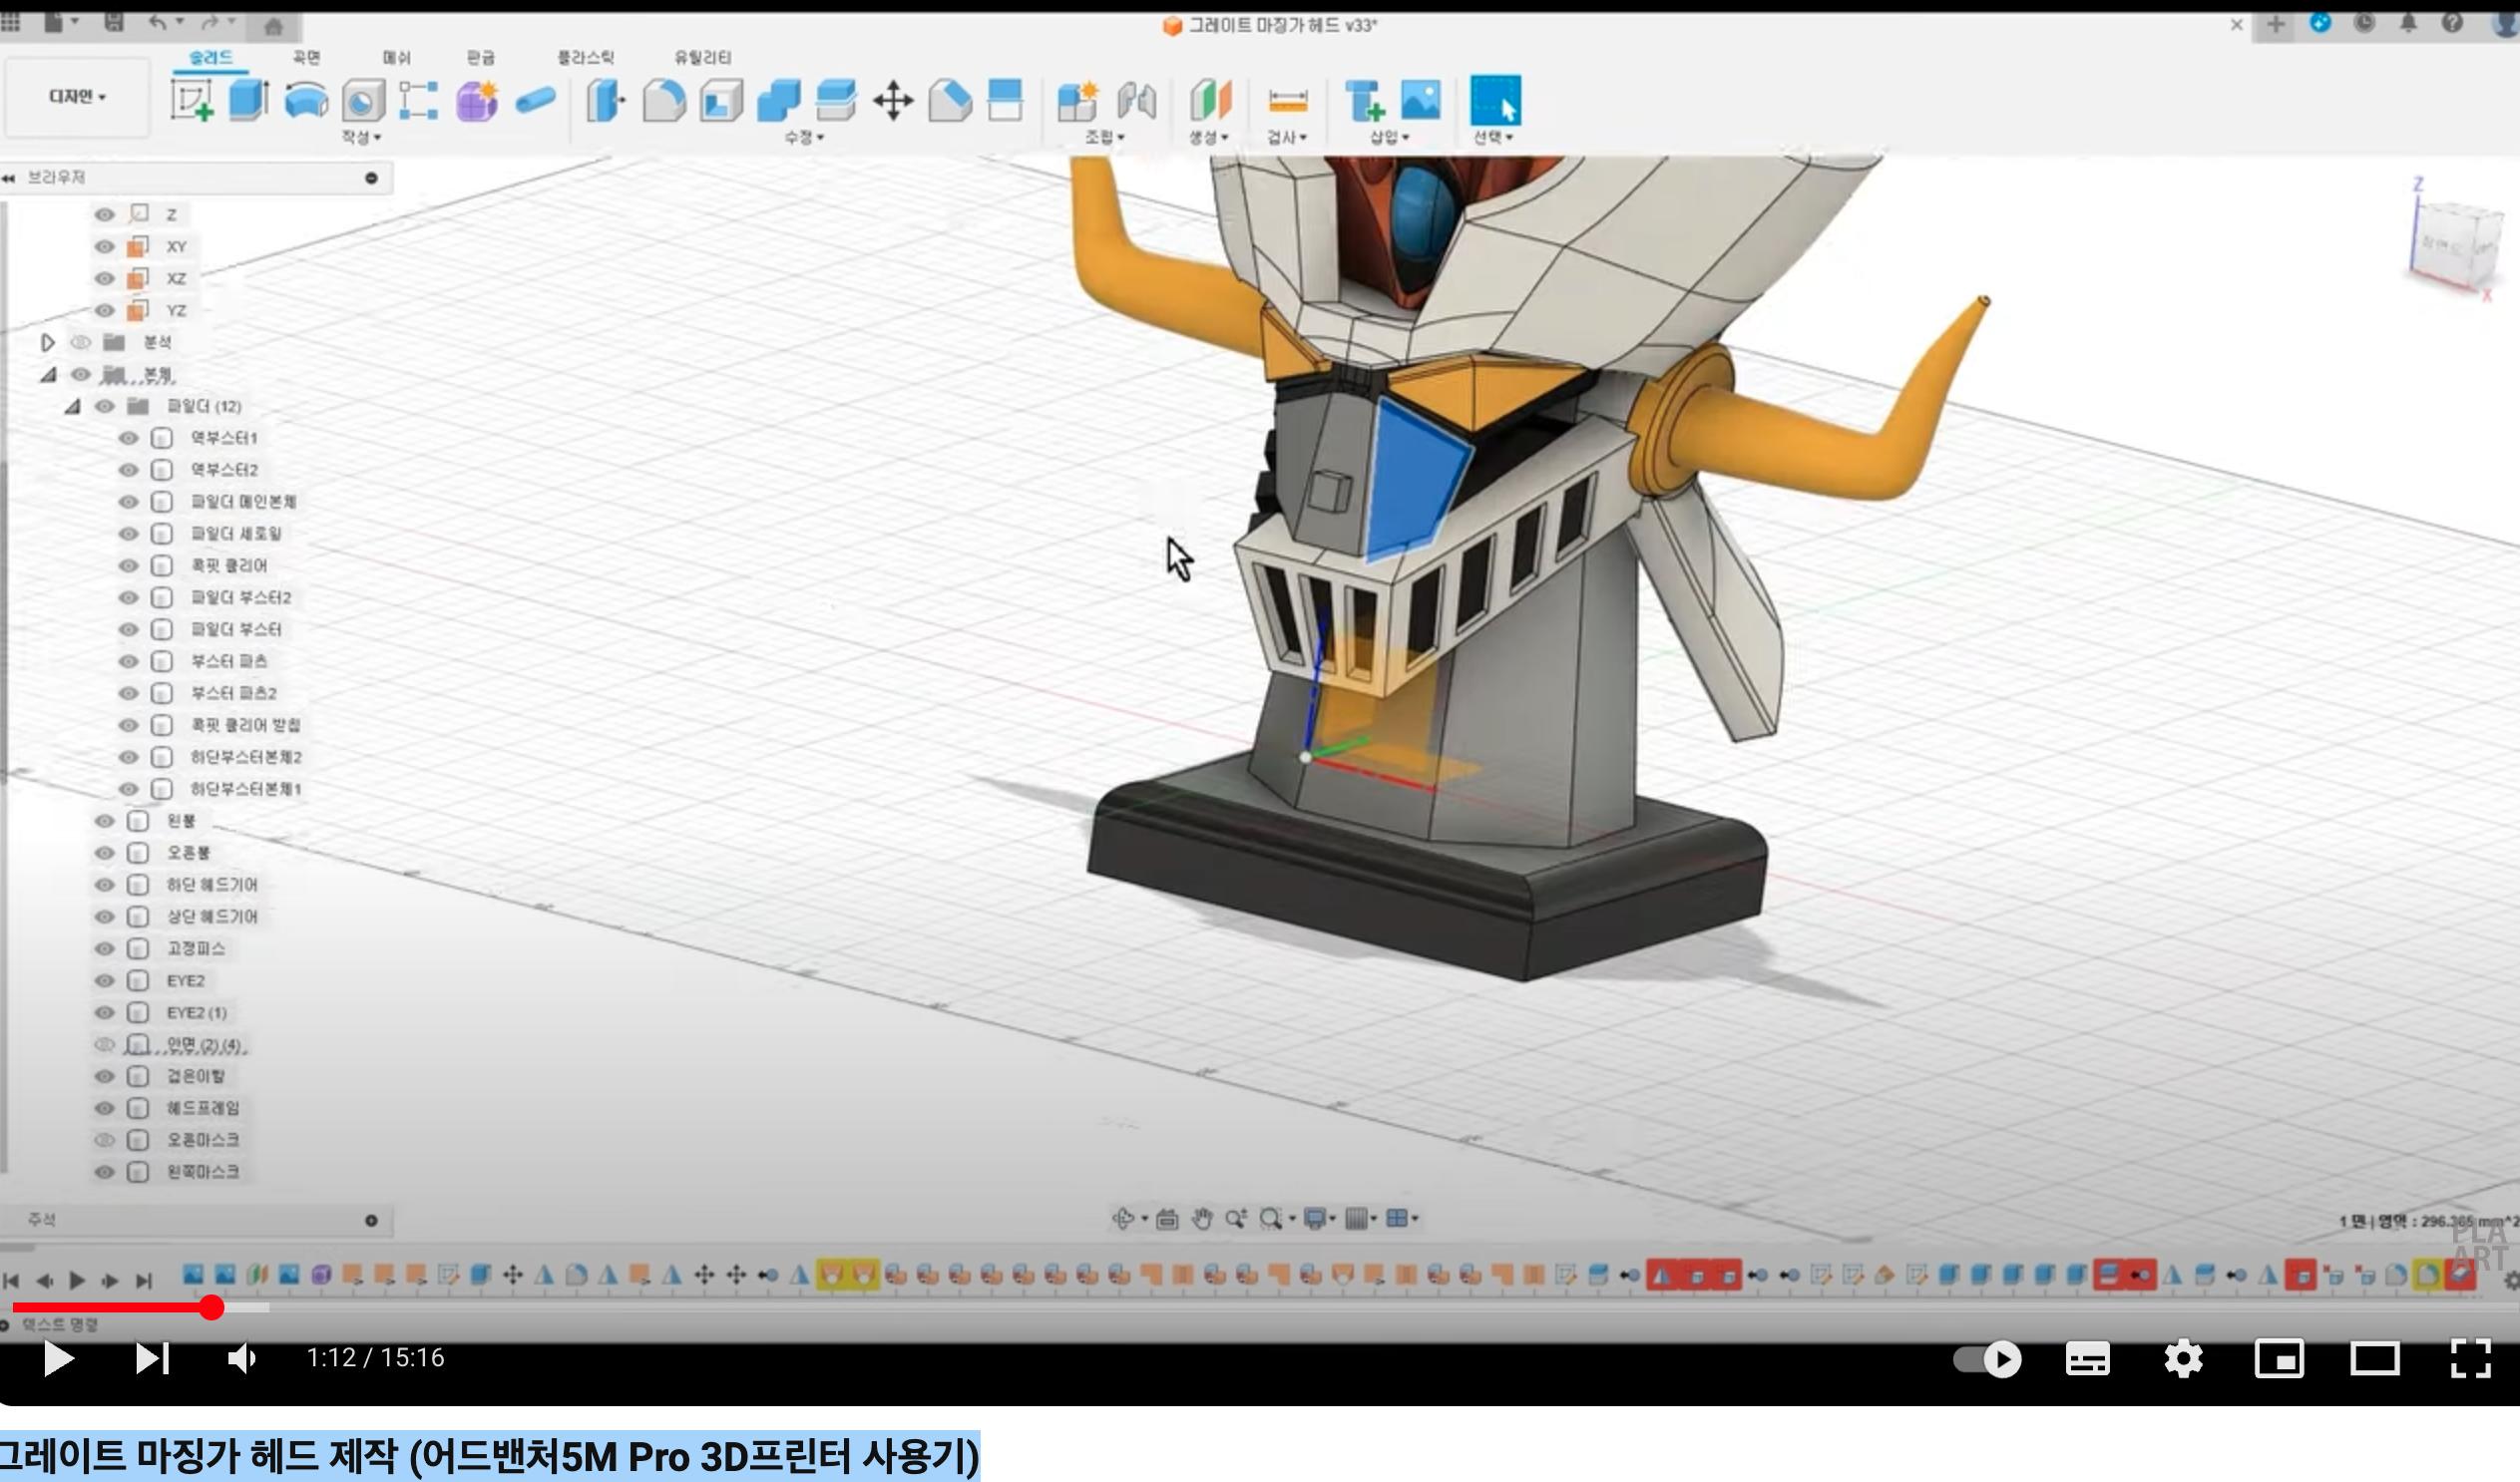Toggle YouTube subtitles button
The image size is (2520, 1482).
click(2088, 1358)
